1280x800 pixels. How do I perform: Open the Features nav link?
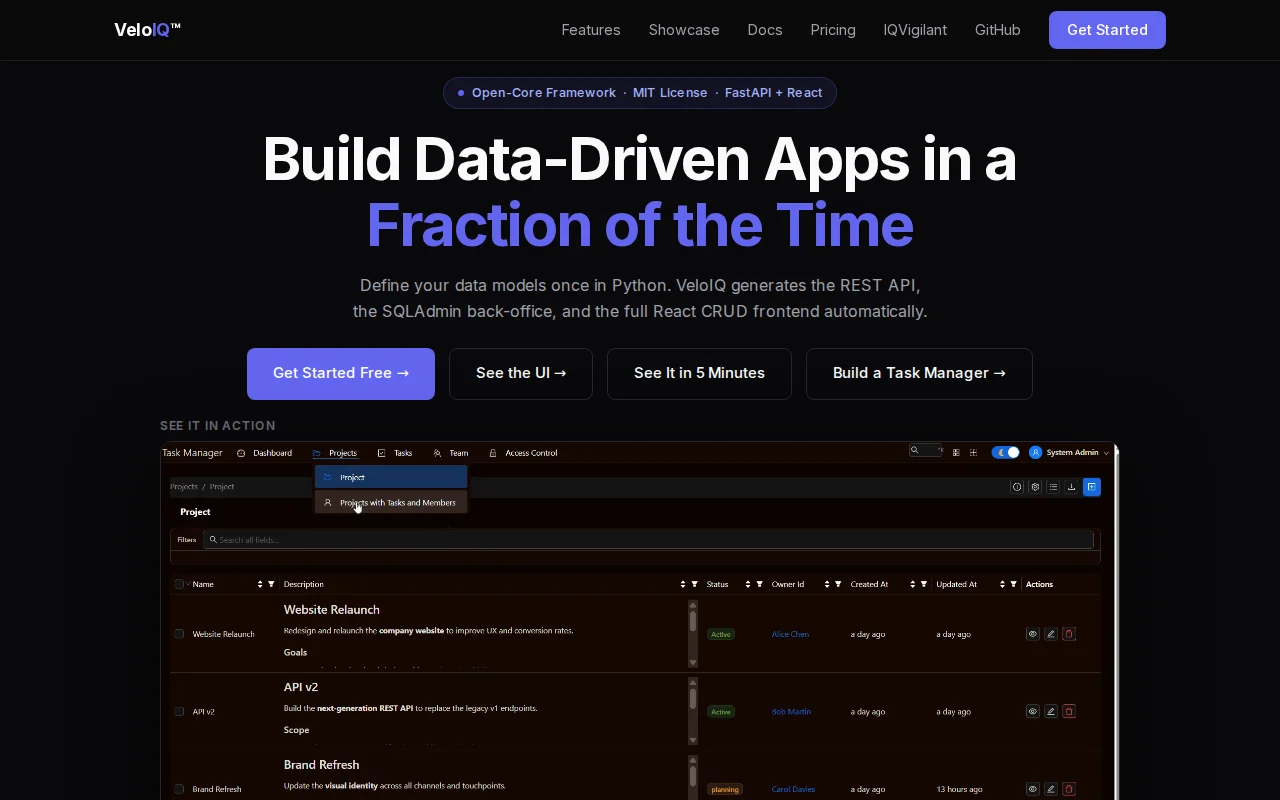591,30
